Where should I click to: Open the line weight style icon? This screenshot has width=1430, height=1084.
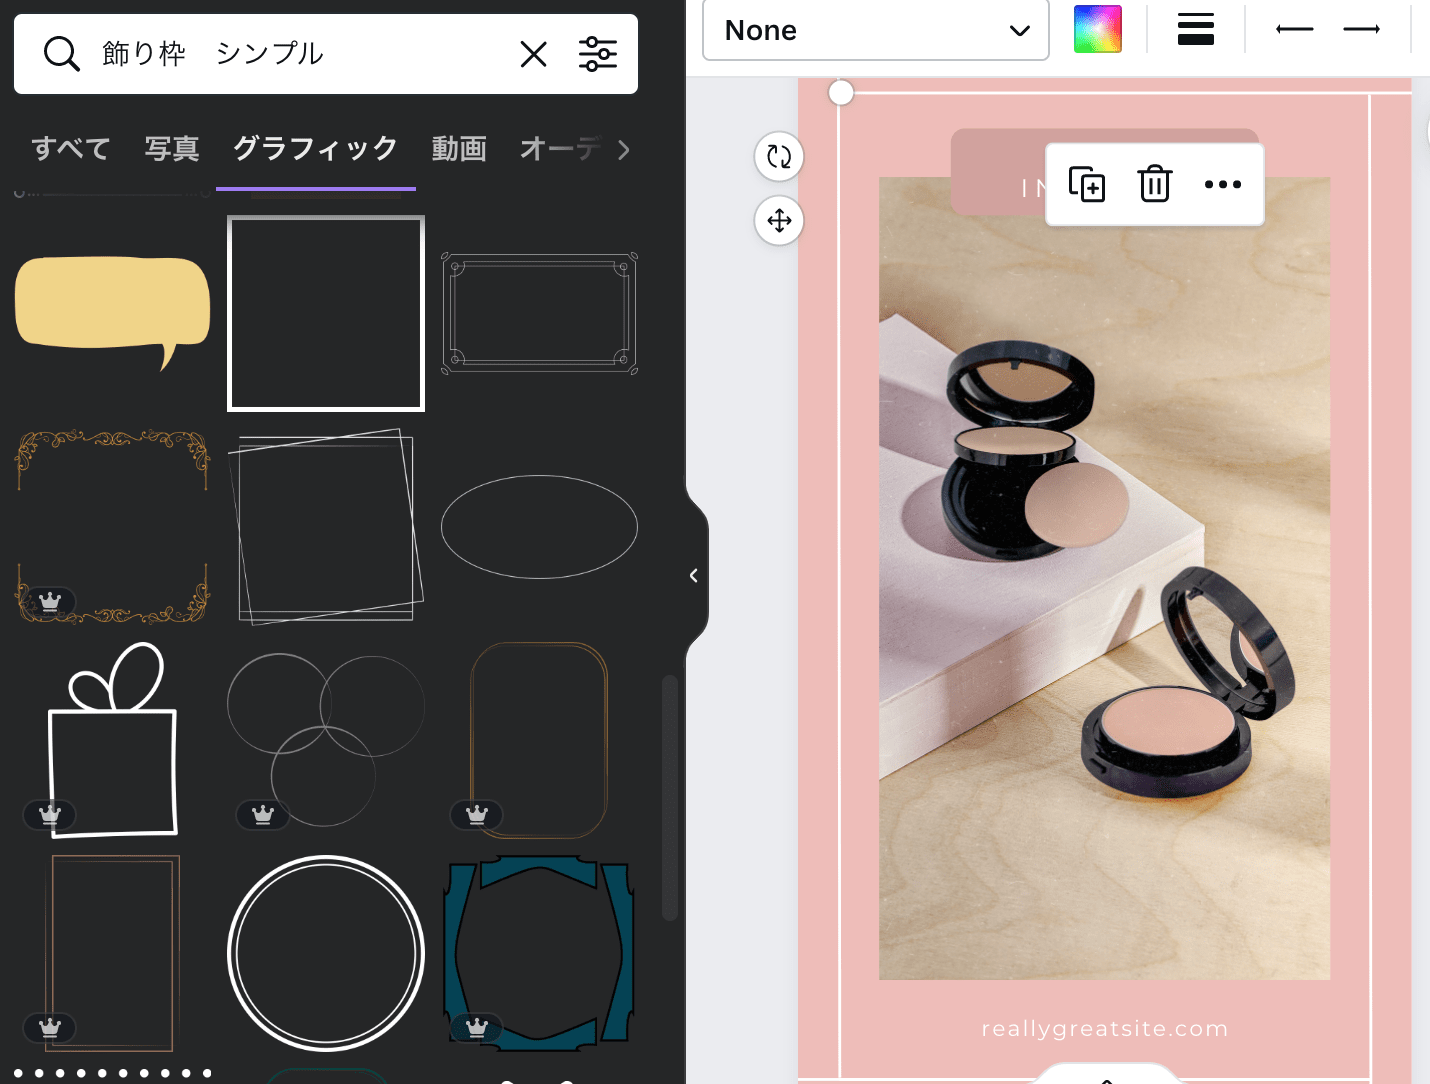pos(1195,30)
